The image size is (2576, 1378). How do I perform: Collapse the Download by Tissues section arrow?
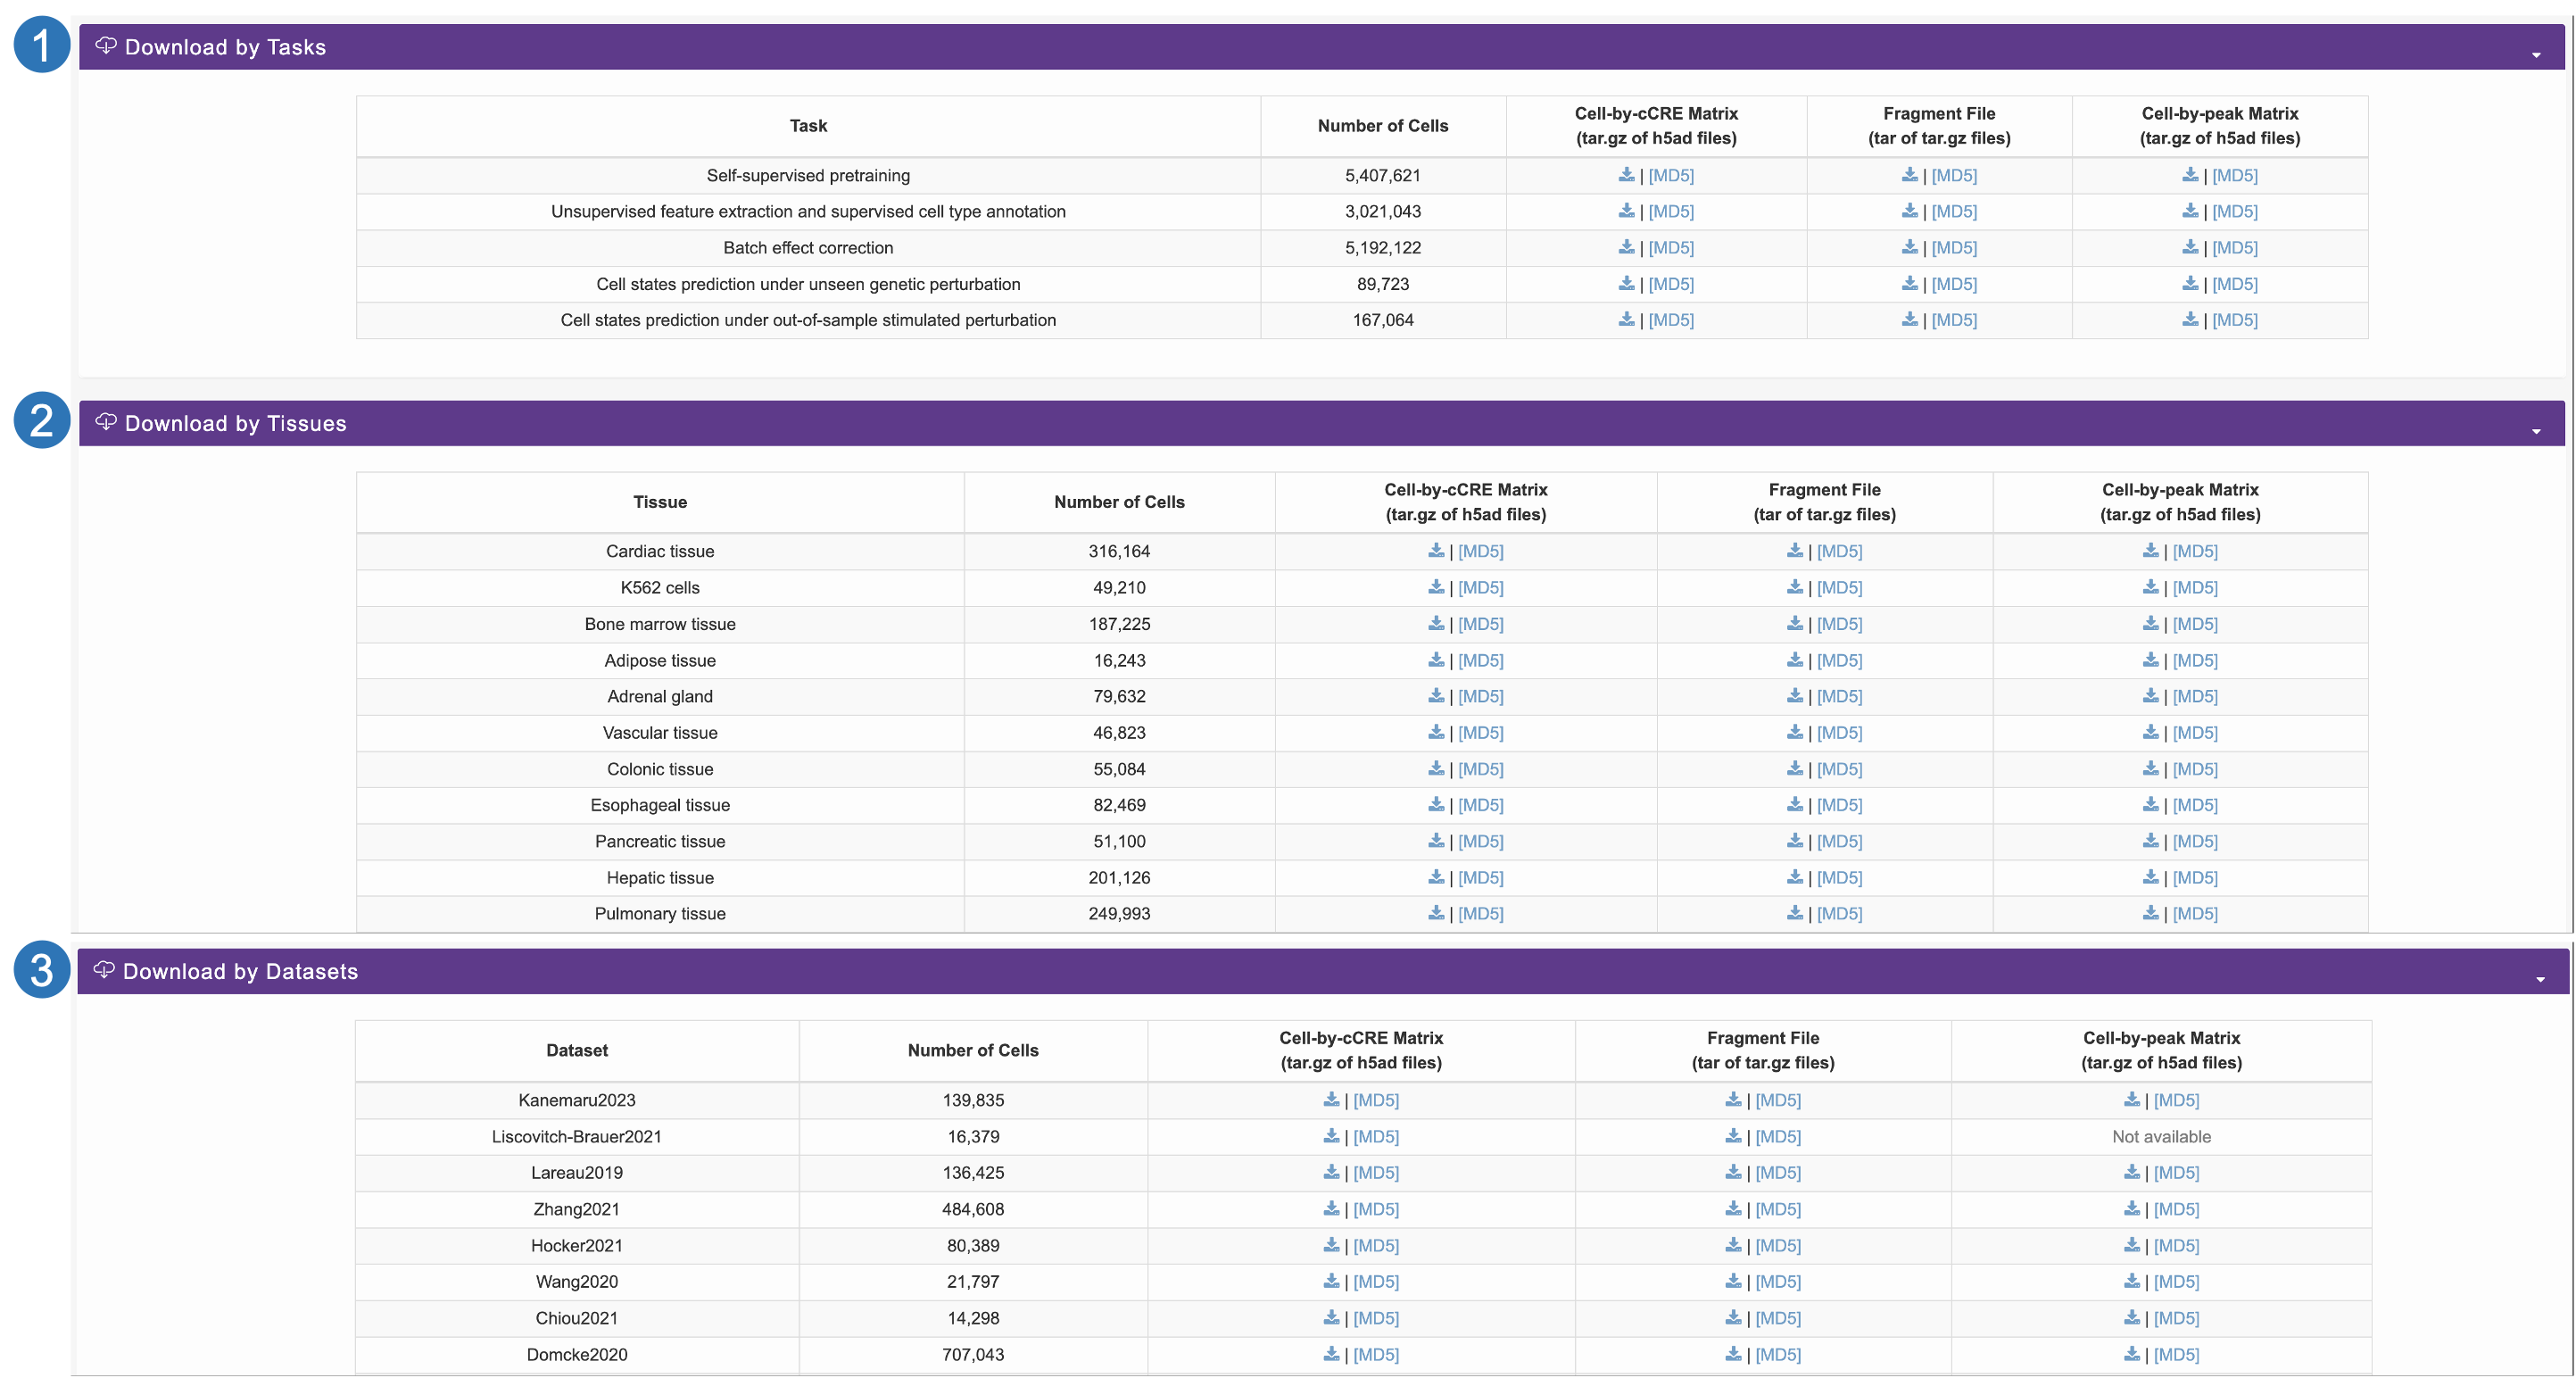[x=2535, y=431]
